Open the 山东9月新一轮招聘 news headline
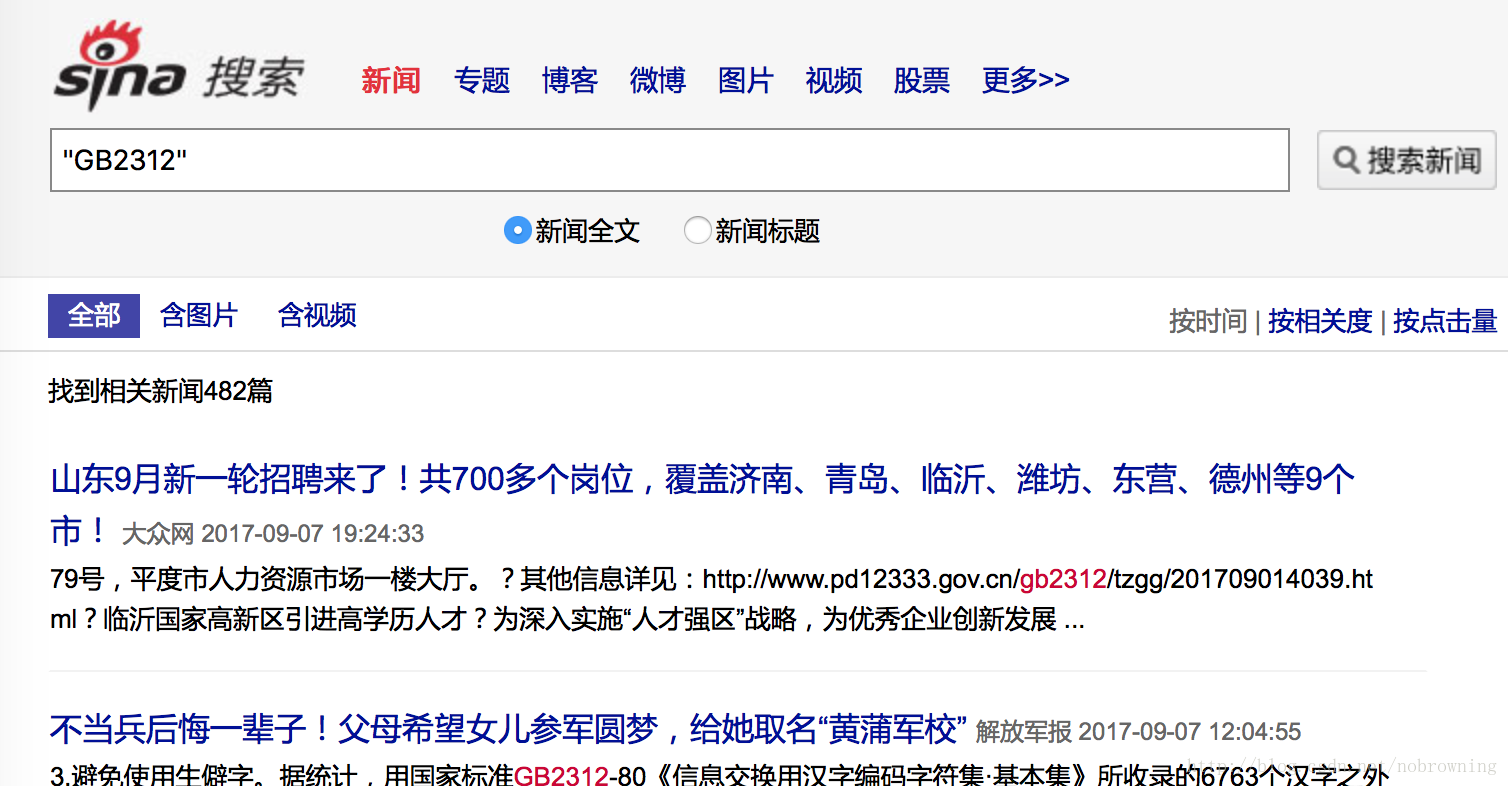 [702, 505]
